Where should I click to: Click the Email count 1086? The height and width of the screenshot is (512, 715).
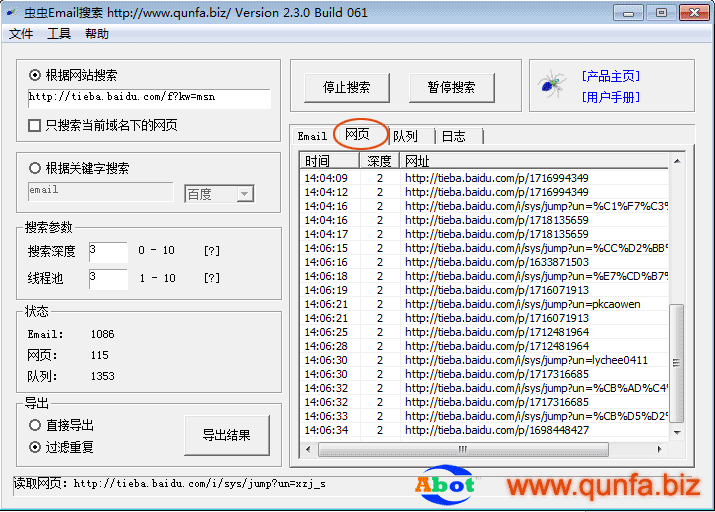click(103, 334)
